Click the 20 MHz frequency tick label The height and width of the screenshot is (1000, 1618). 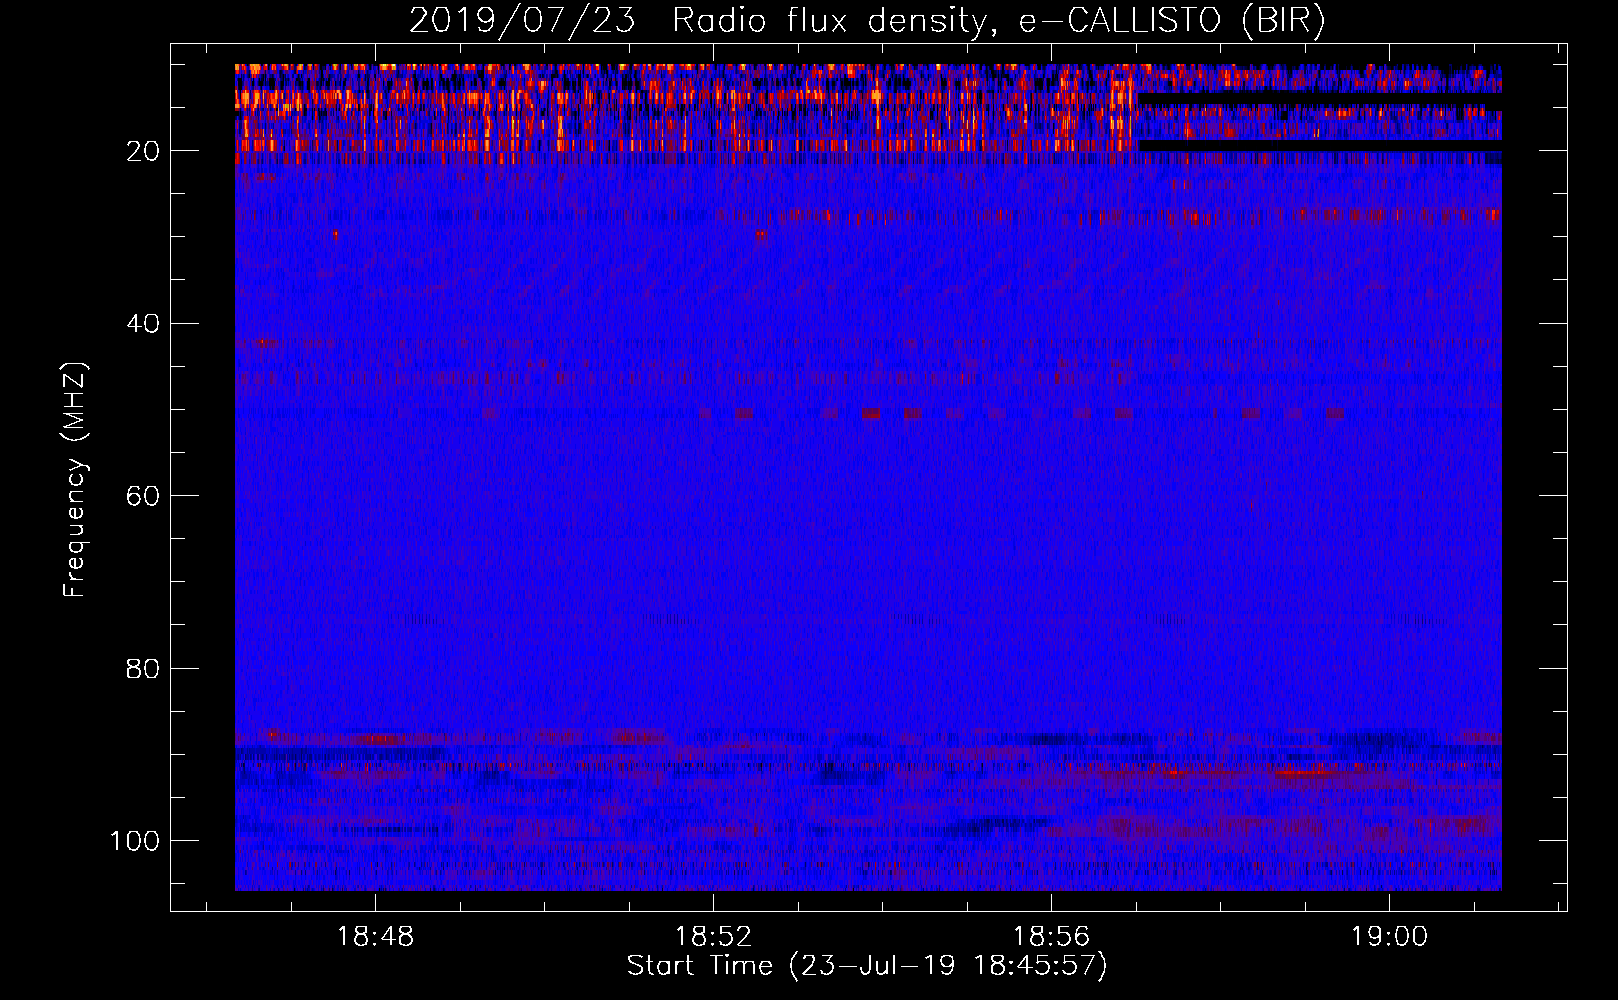(x=143, y=151)
